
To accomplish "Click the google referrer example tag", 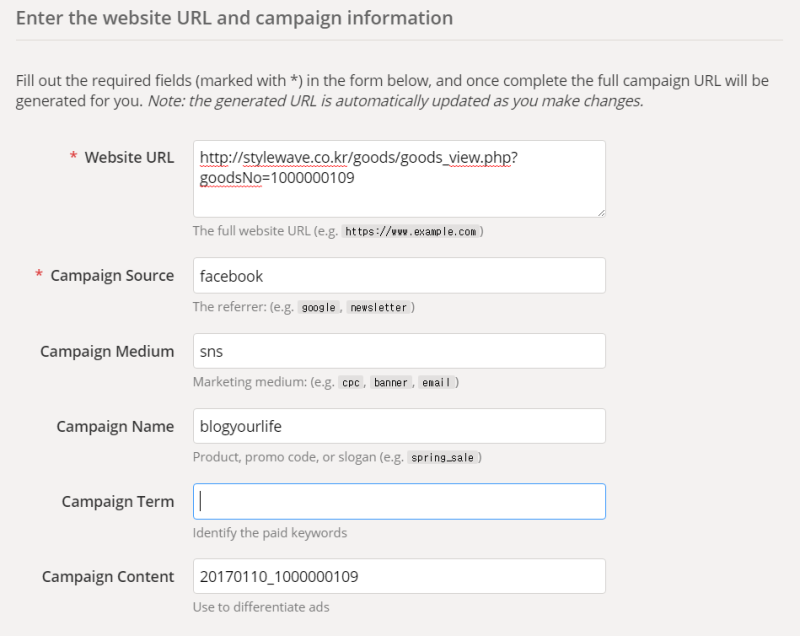I will coord(319,307).
